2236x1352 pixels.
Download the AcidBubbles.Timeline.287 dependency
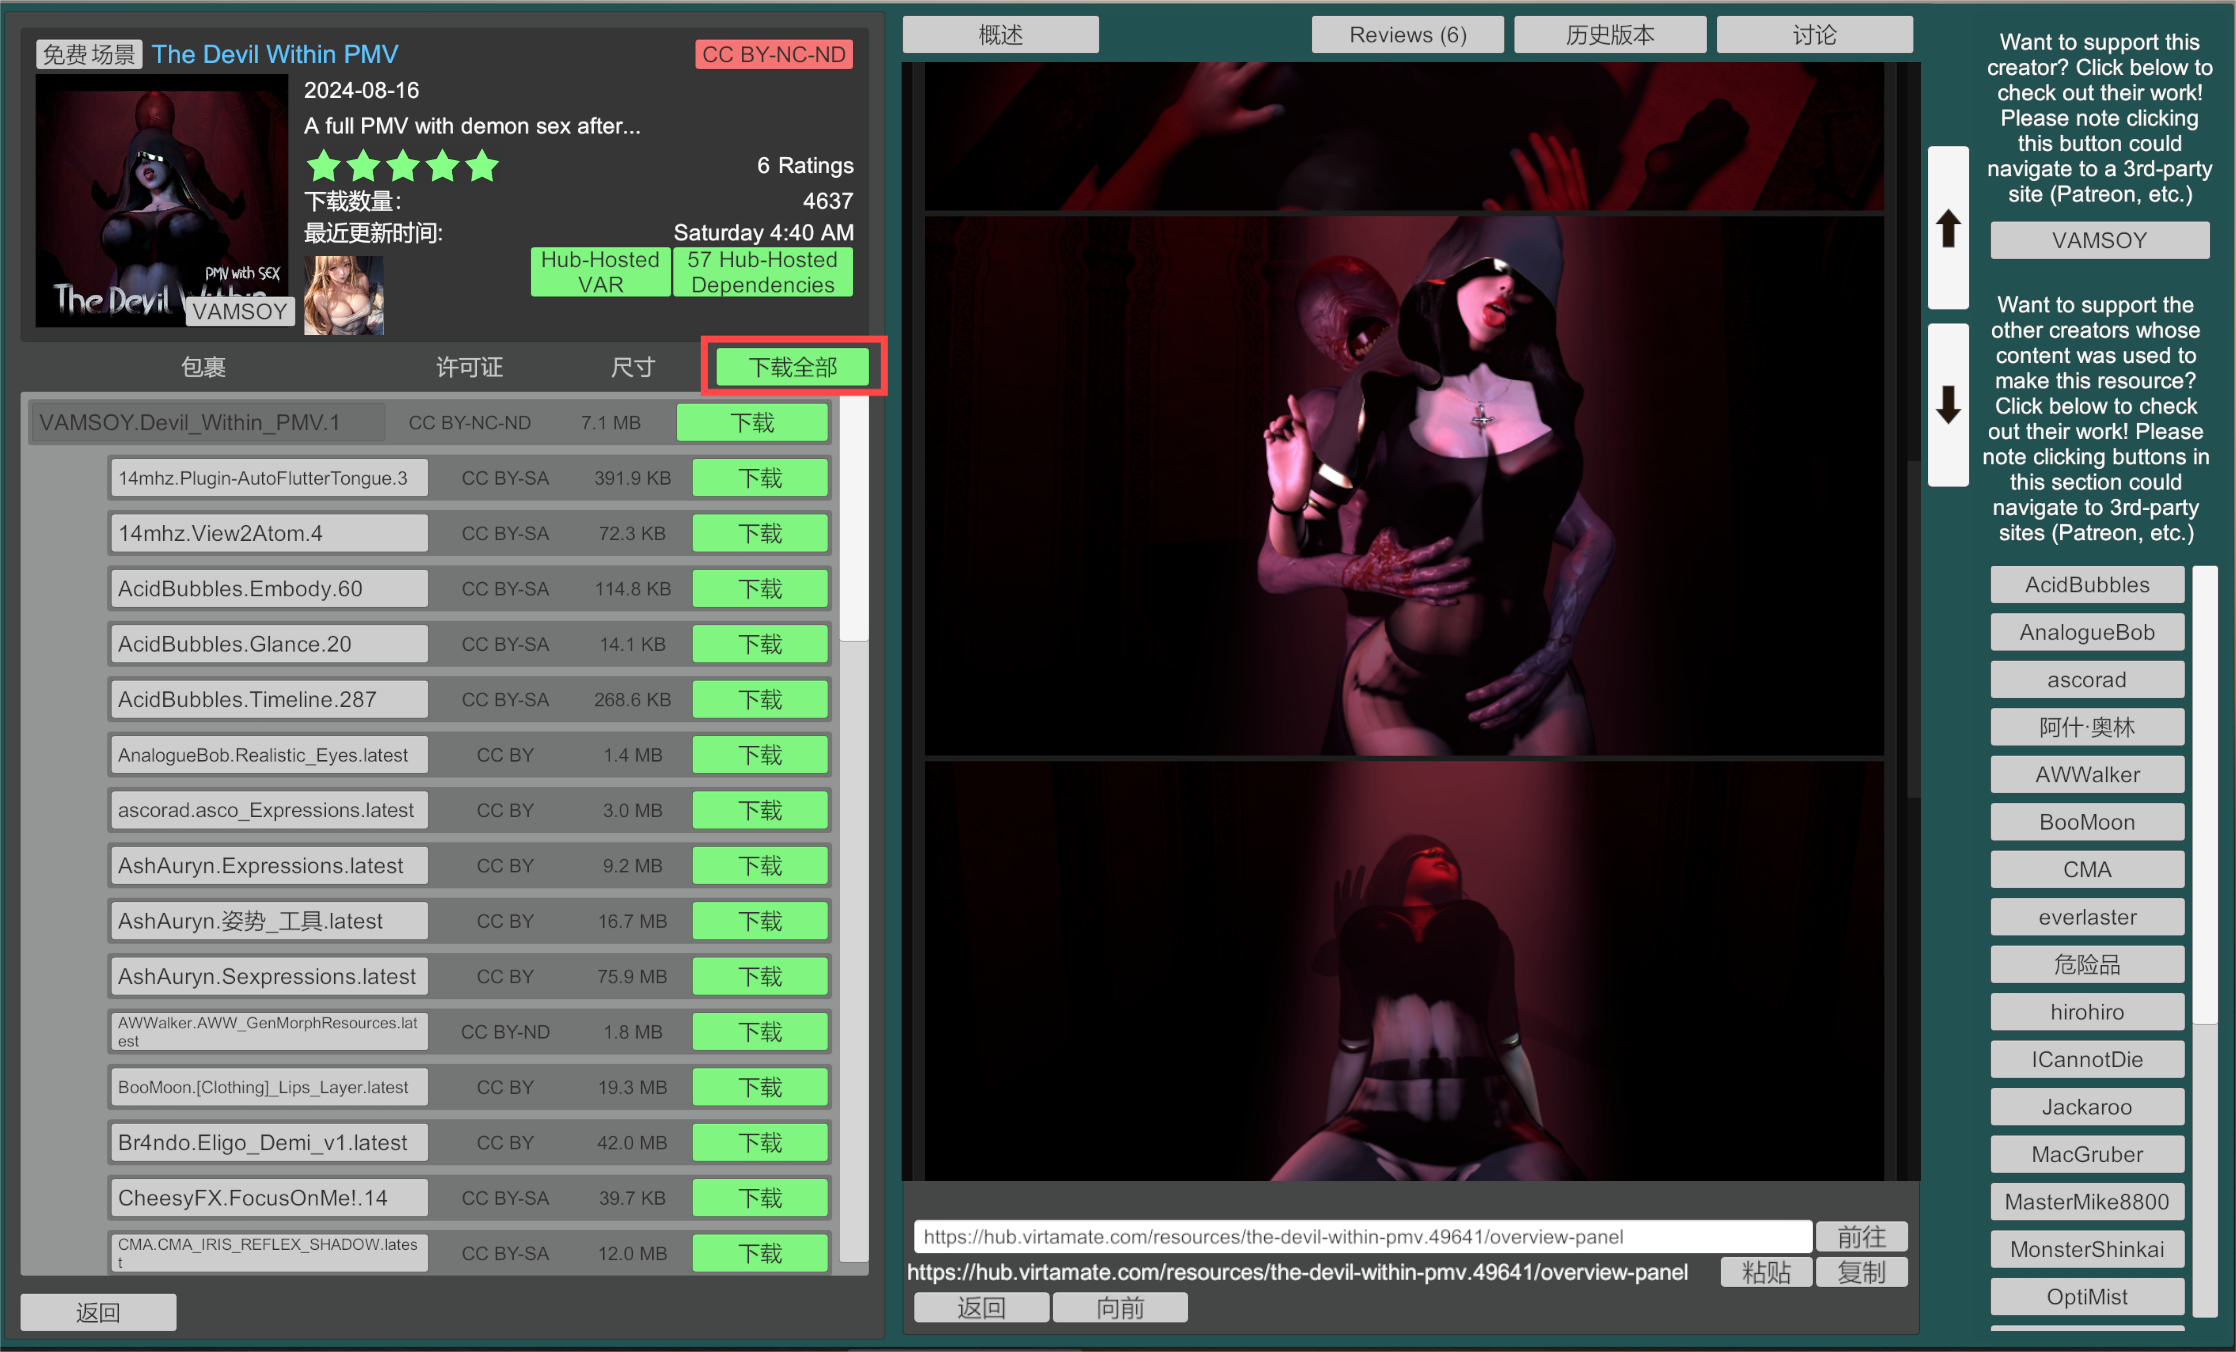pyautogui.click(x=760, y=700)
